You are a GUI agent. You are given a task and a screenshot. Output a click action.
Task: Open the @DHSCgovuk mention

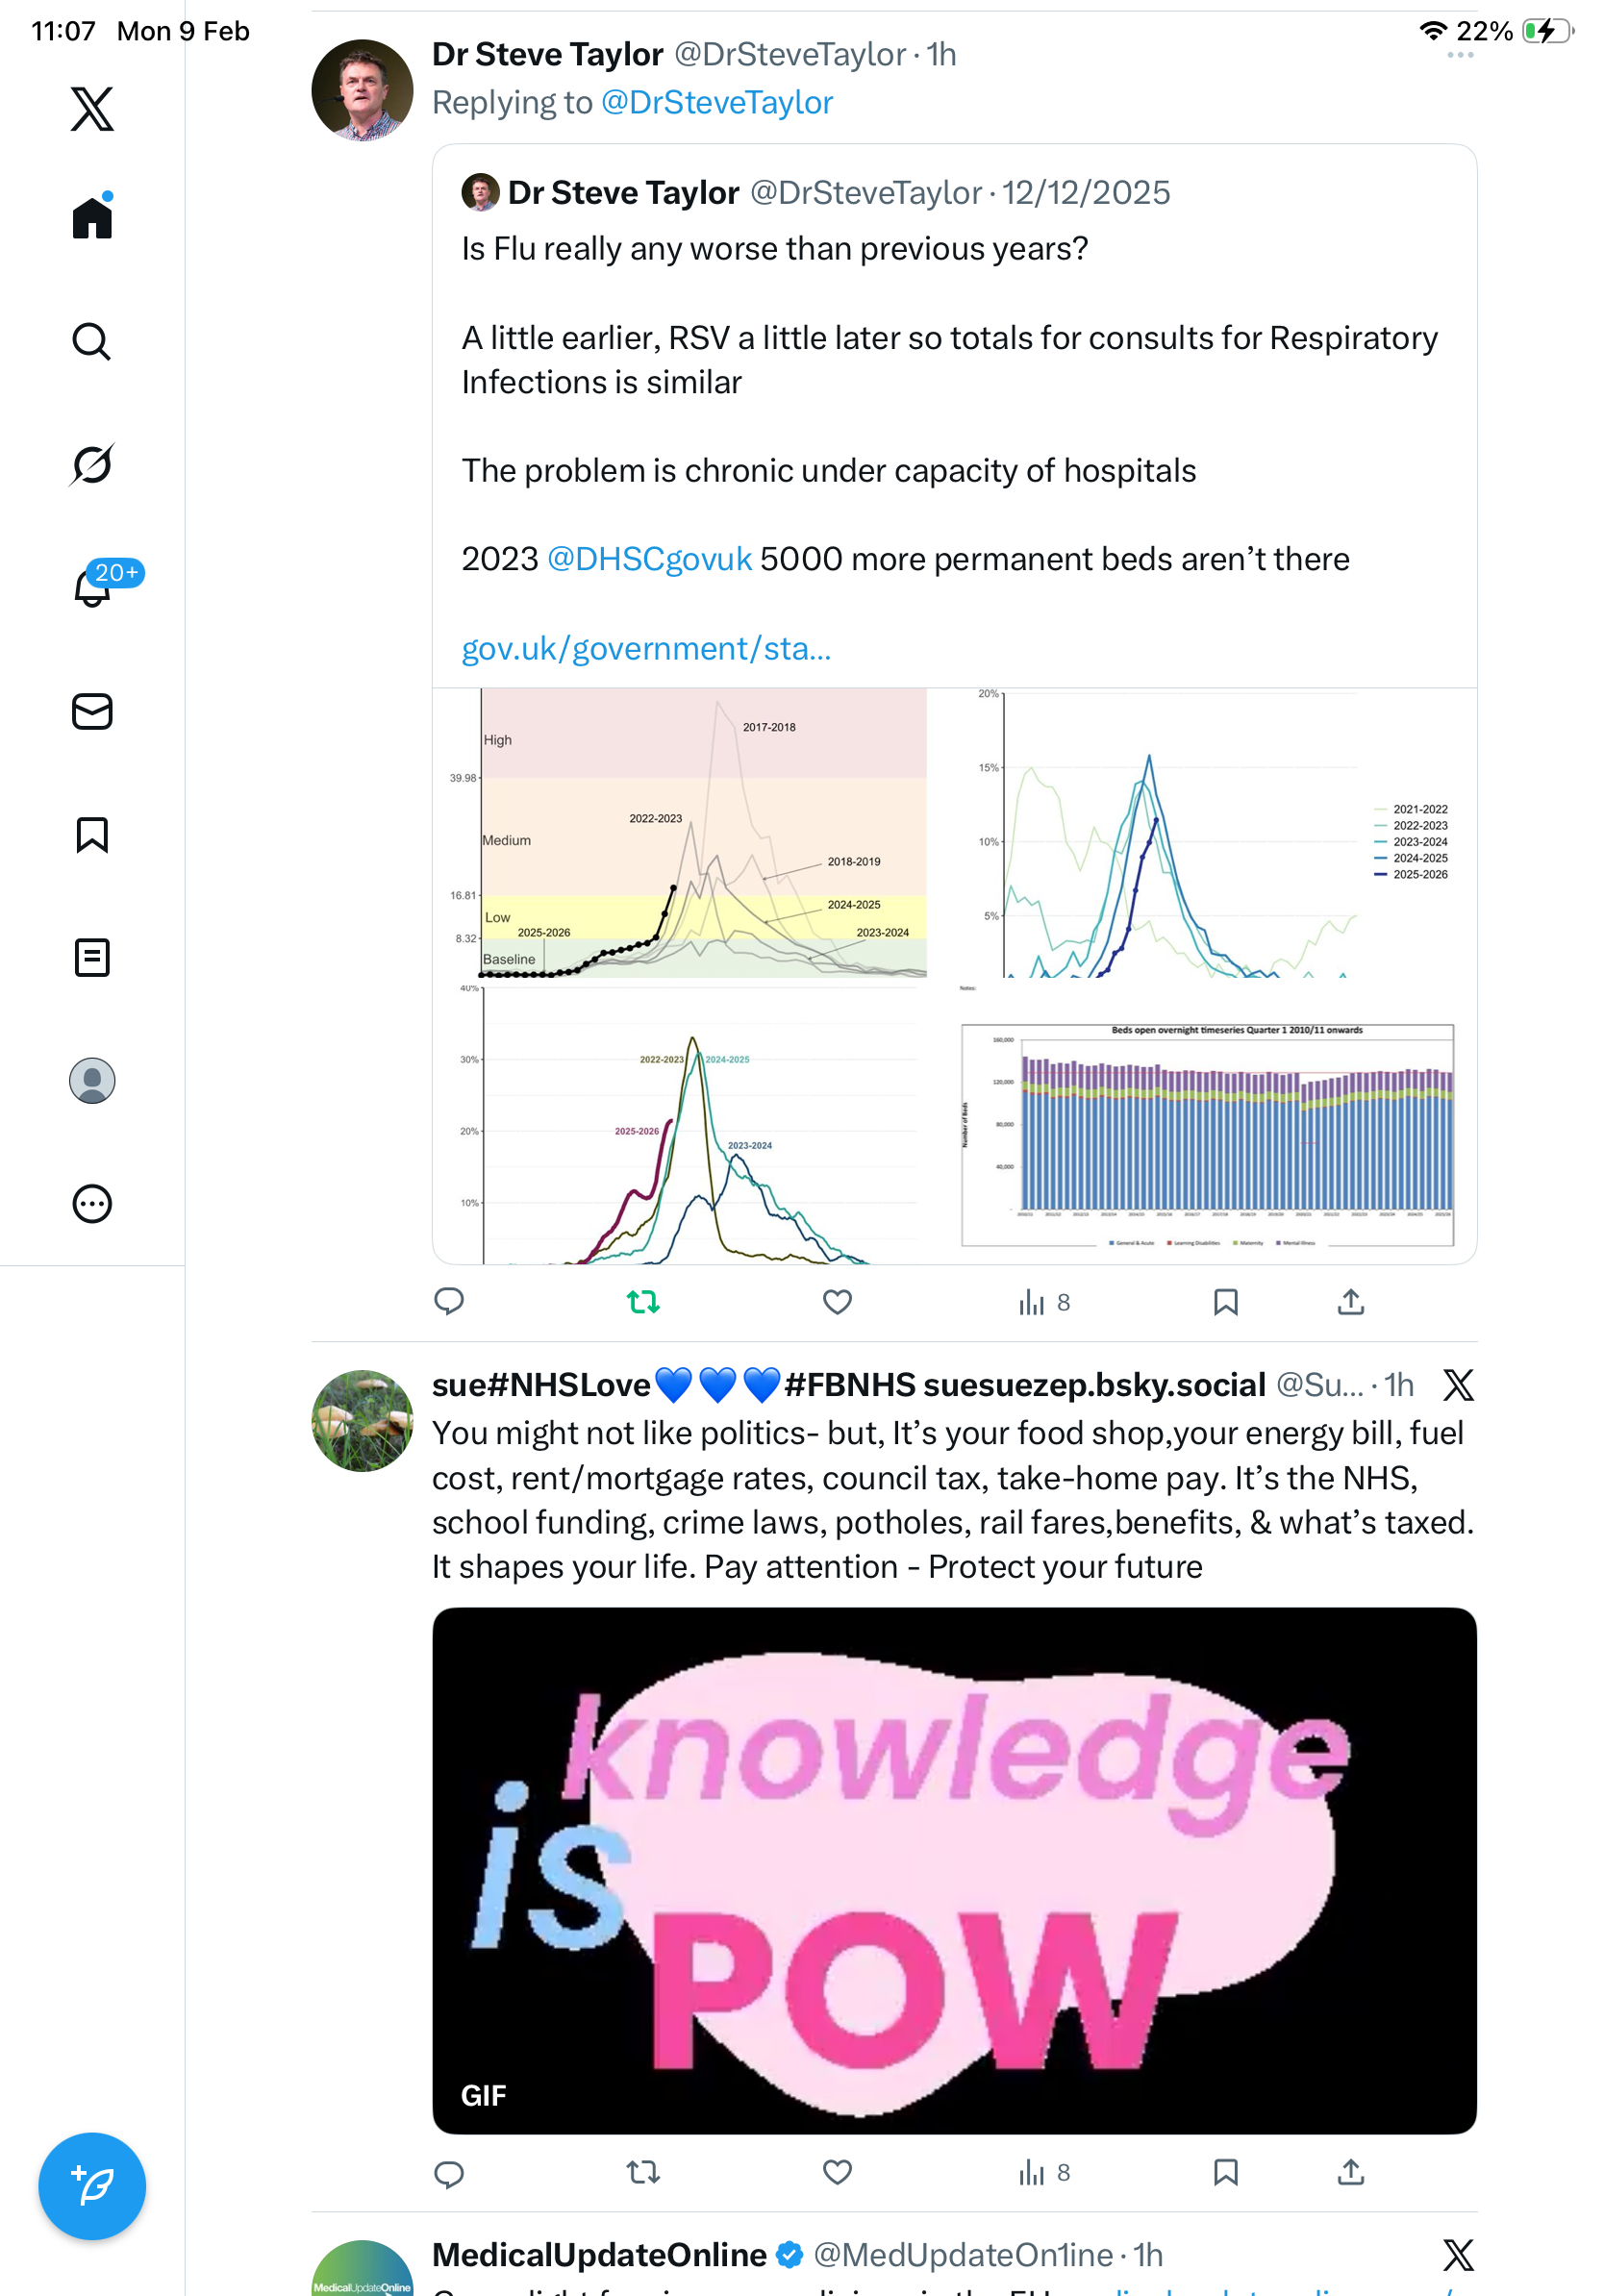[649, 559]
